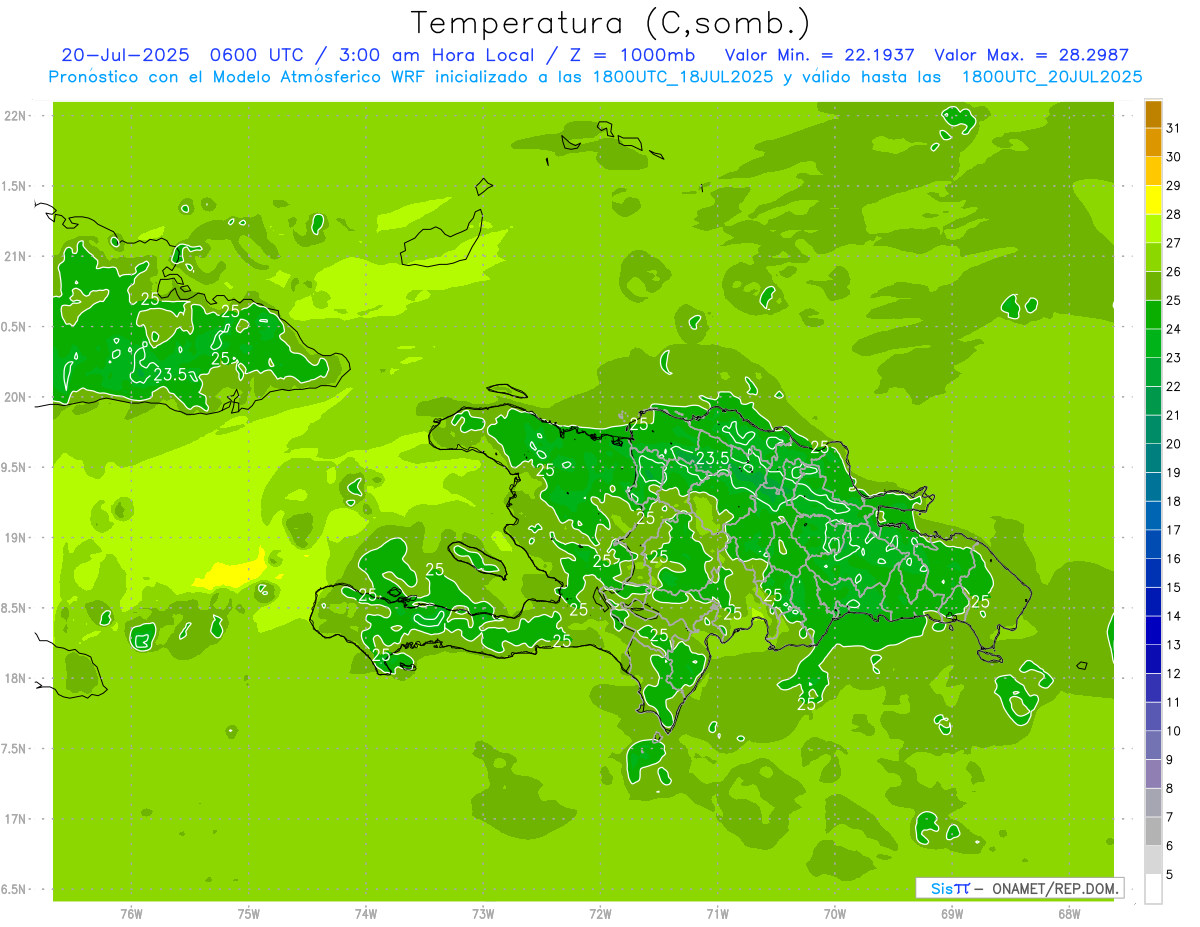This screenshot has height=927, width=1200.
Task: Click the "Valor Max. = 28.2987" text
Action: pos(1031,55)
